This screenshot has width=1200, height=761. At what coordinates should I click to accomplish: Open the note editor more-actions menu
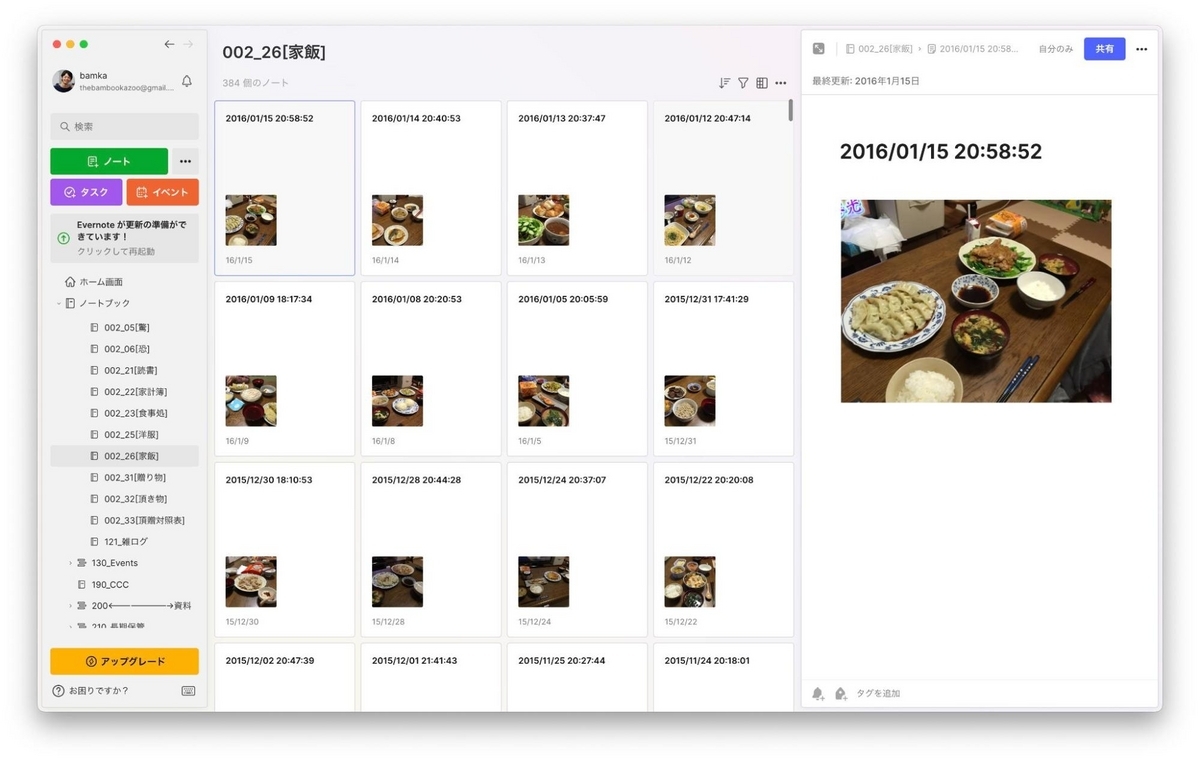point(1142,48)
